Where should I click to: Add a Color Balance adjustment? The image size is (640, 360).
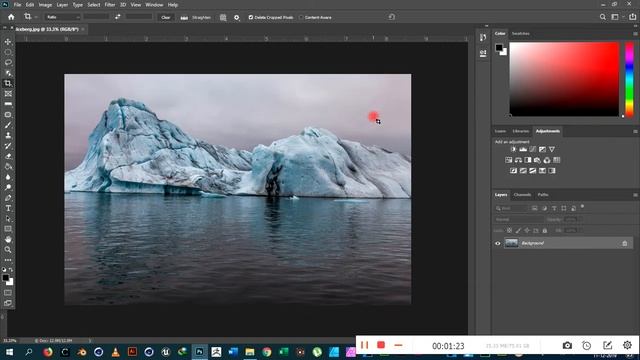click(x=518, y=160)
